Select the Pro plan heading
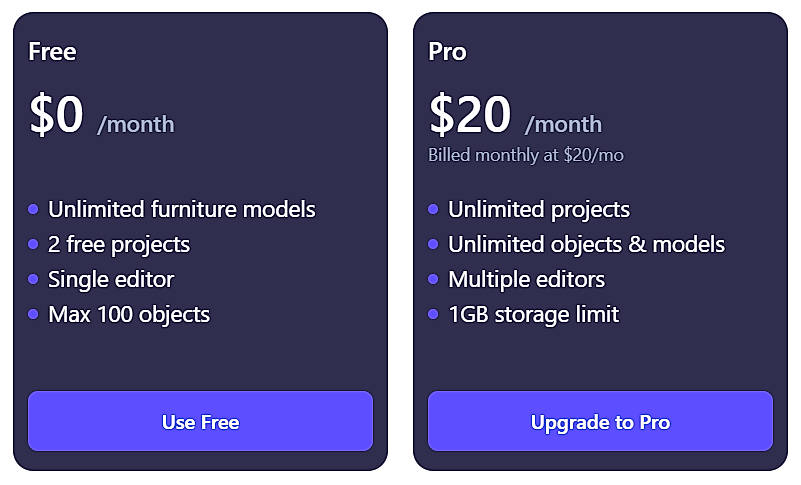Screen dimensions: 801x485 click(x=447, y=51)
